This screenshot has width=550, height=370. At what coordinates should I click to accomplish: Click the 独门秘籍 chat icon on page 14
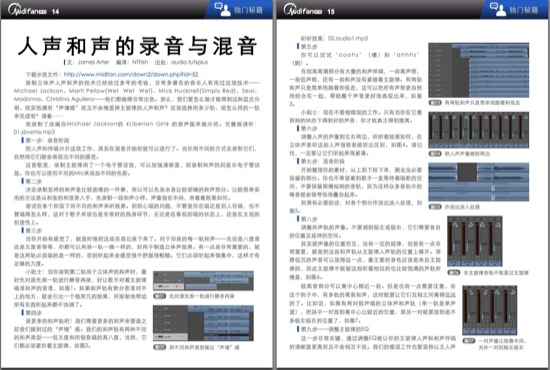tap(222, 9)
